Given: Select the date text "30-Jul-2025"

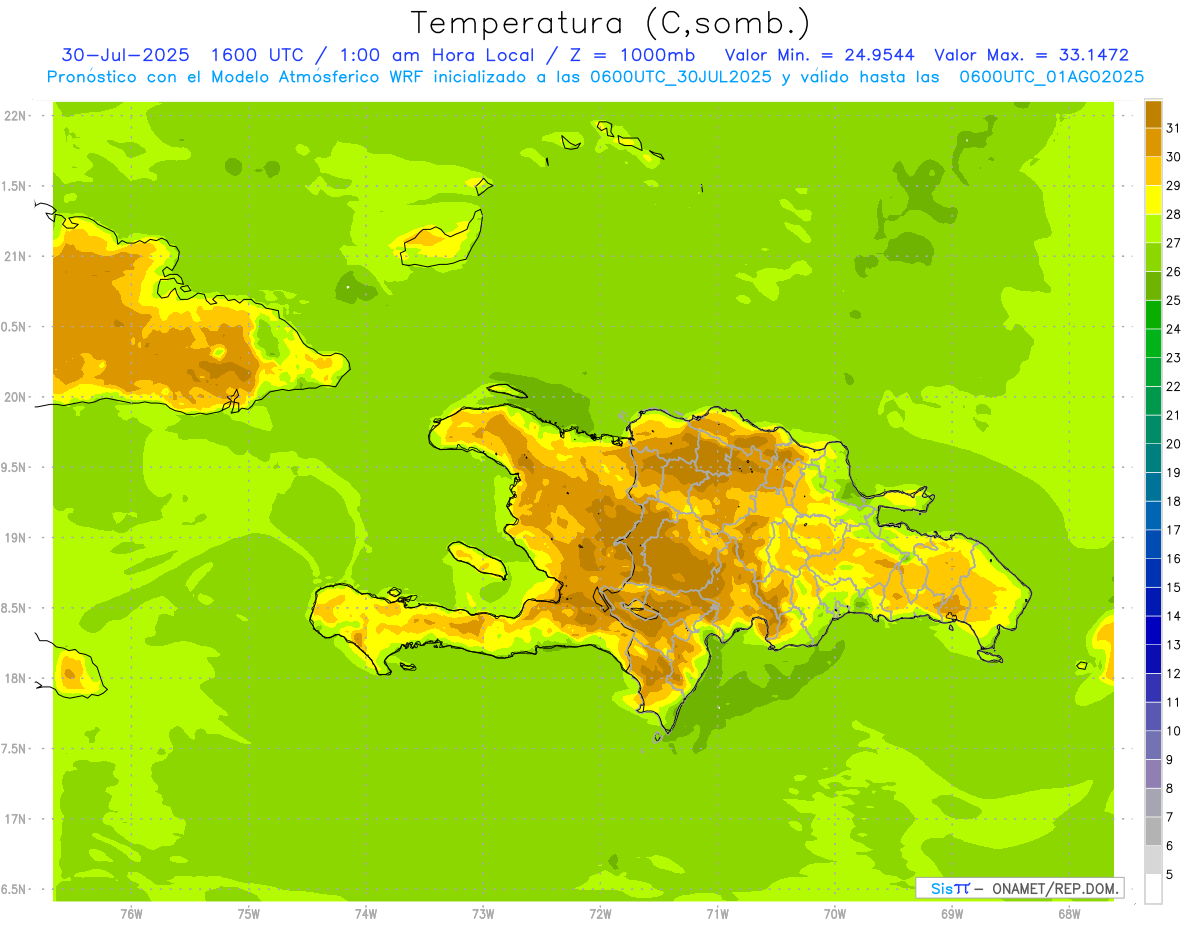Looking at the screenshot, I should coord(125,55).
